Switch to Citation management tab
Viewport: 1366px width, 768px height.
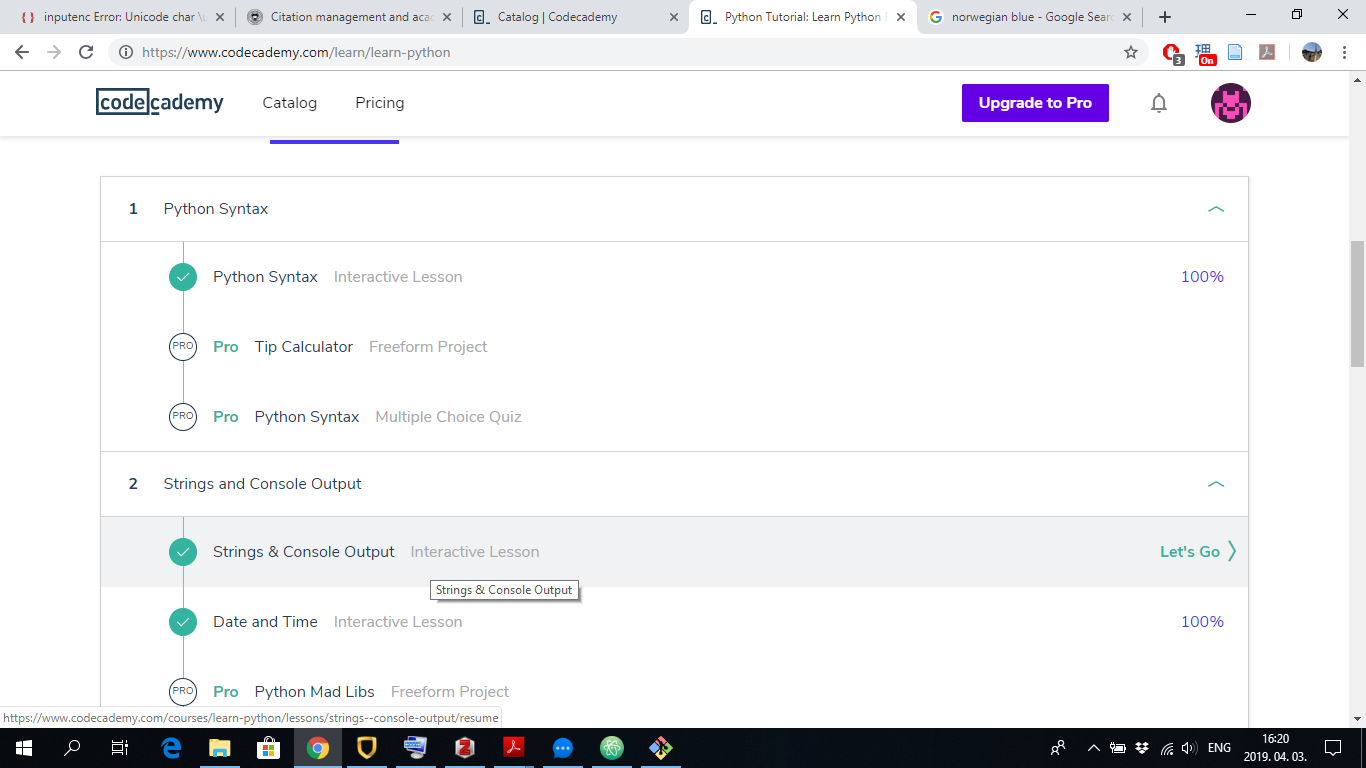pyautogui.click(x=350, y=17)
